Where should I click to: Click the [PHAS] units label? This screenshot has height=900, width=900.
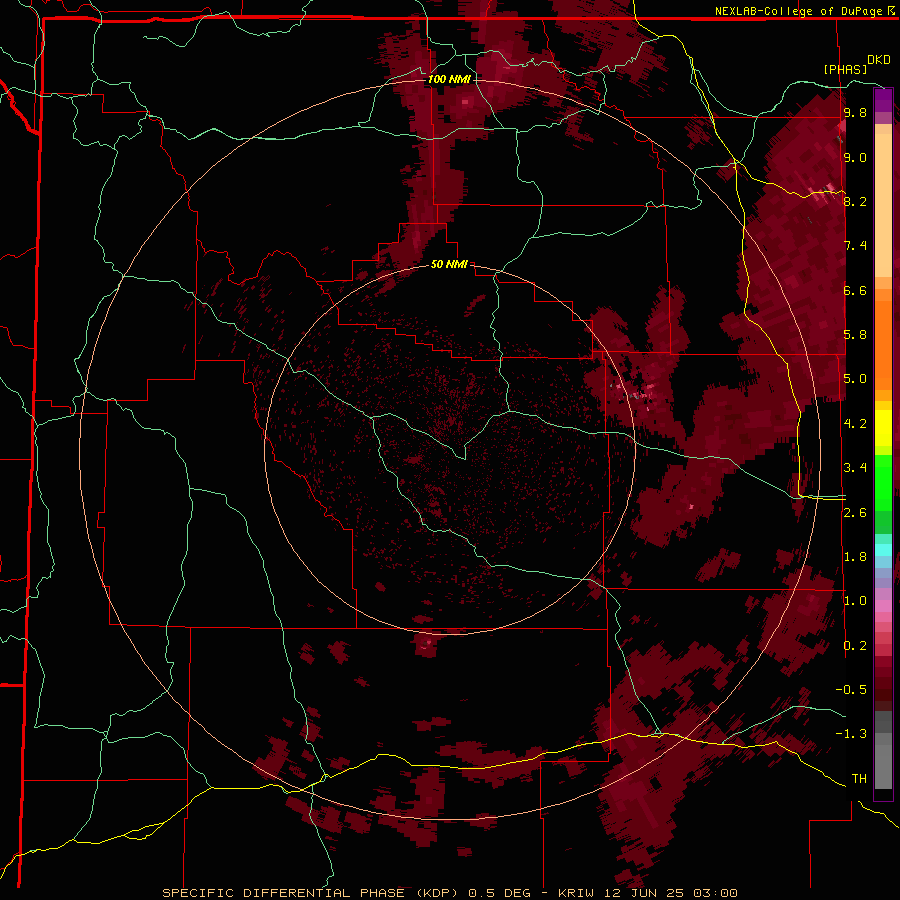click(x=845, y=69)
